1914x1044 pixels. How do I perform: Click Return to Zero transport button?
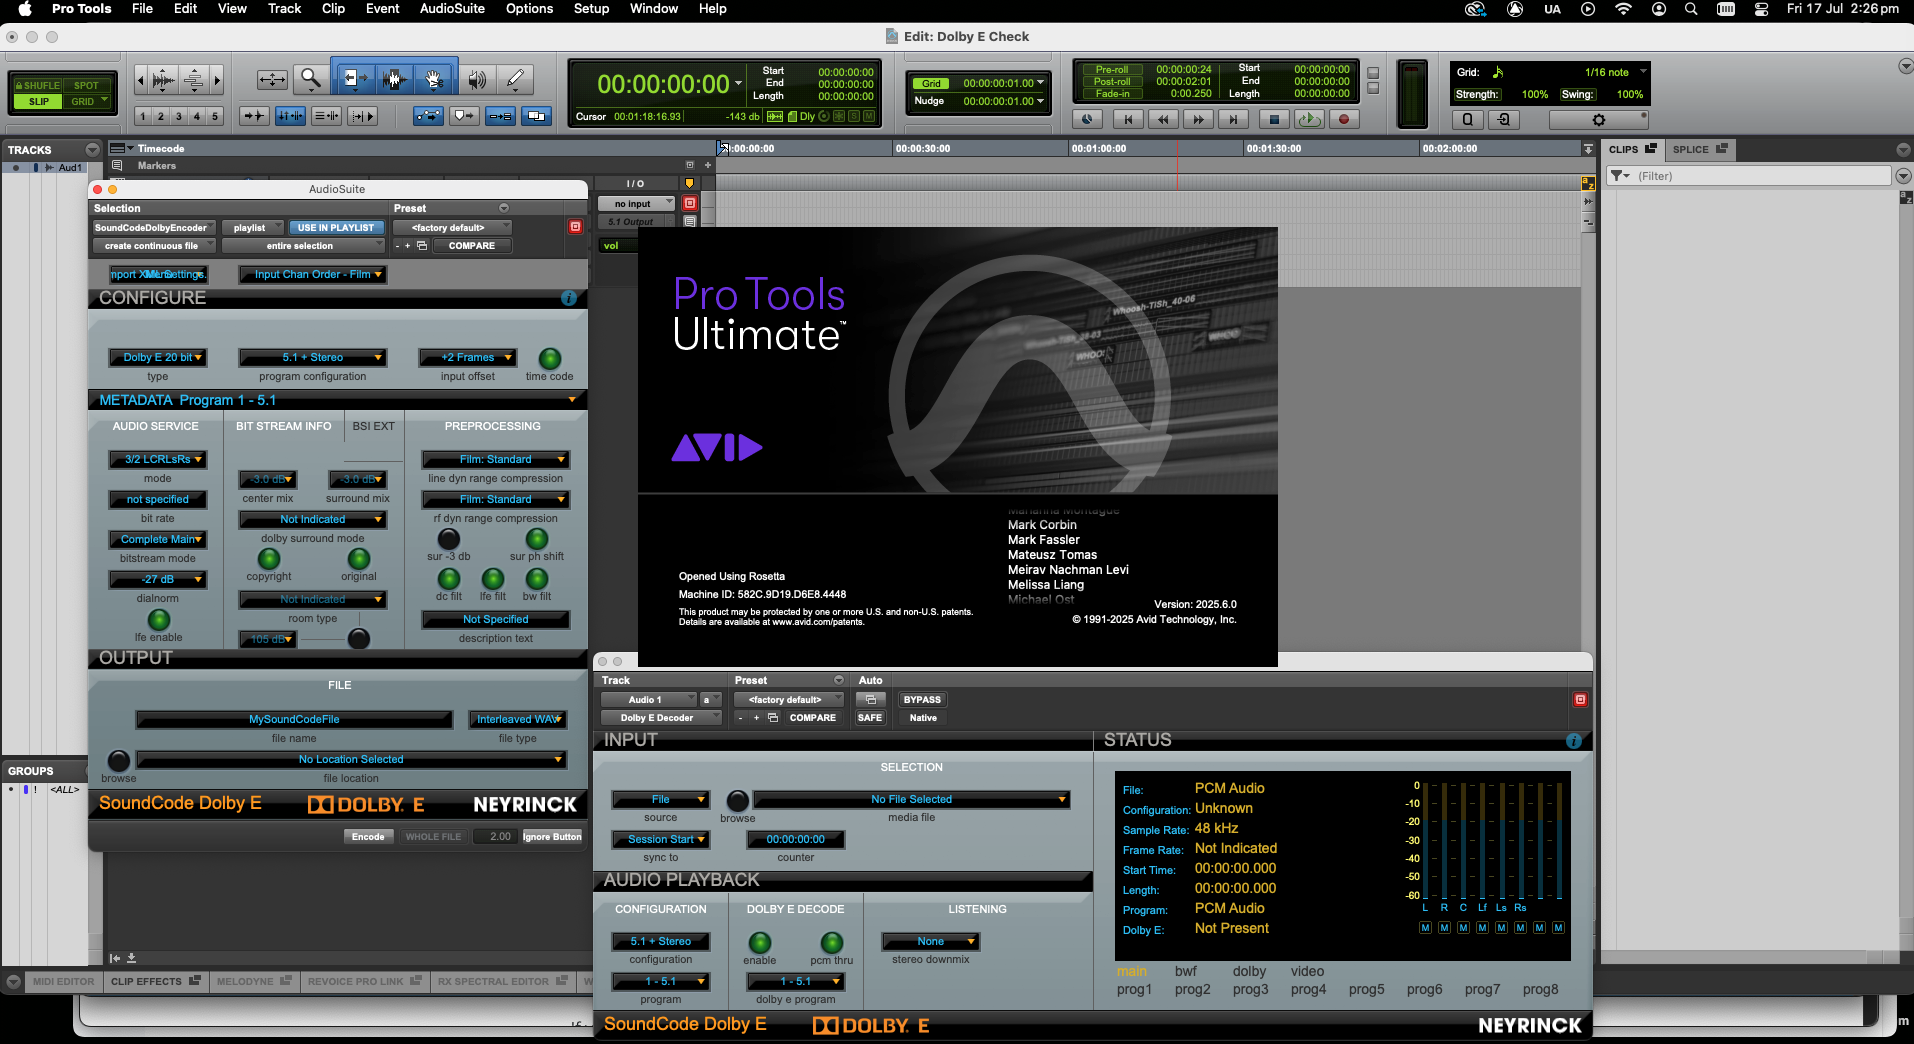point(1128,119)
